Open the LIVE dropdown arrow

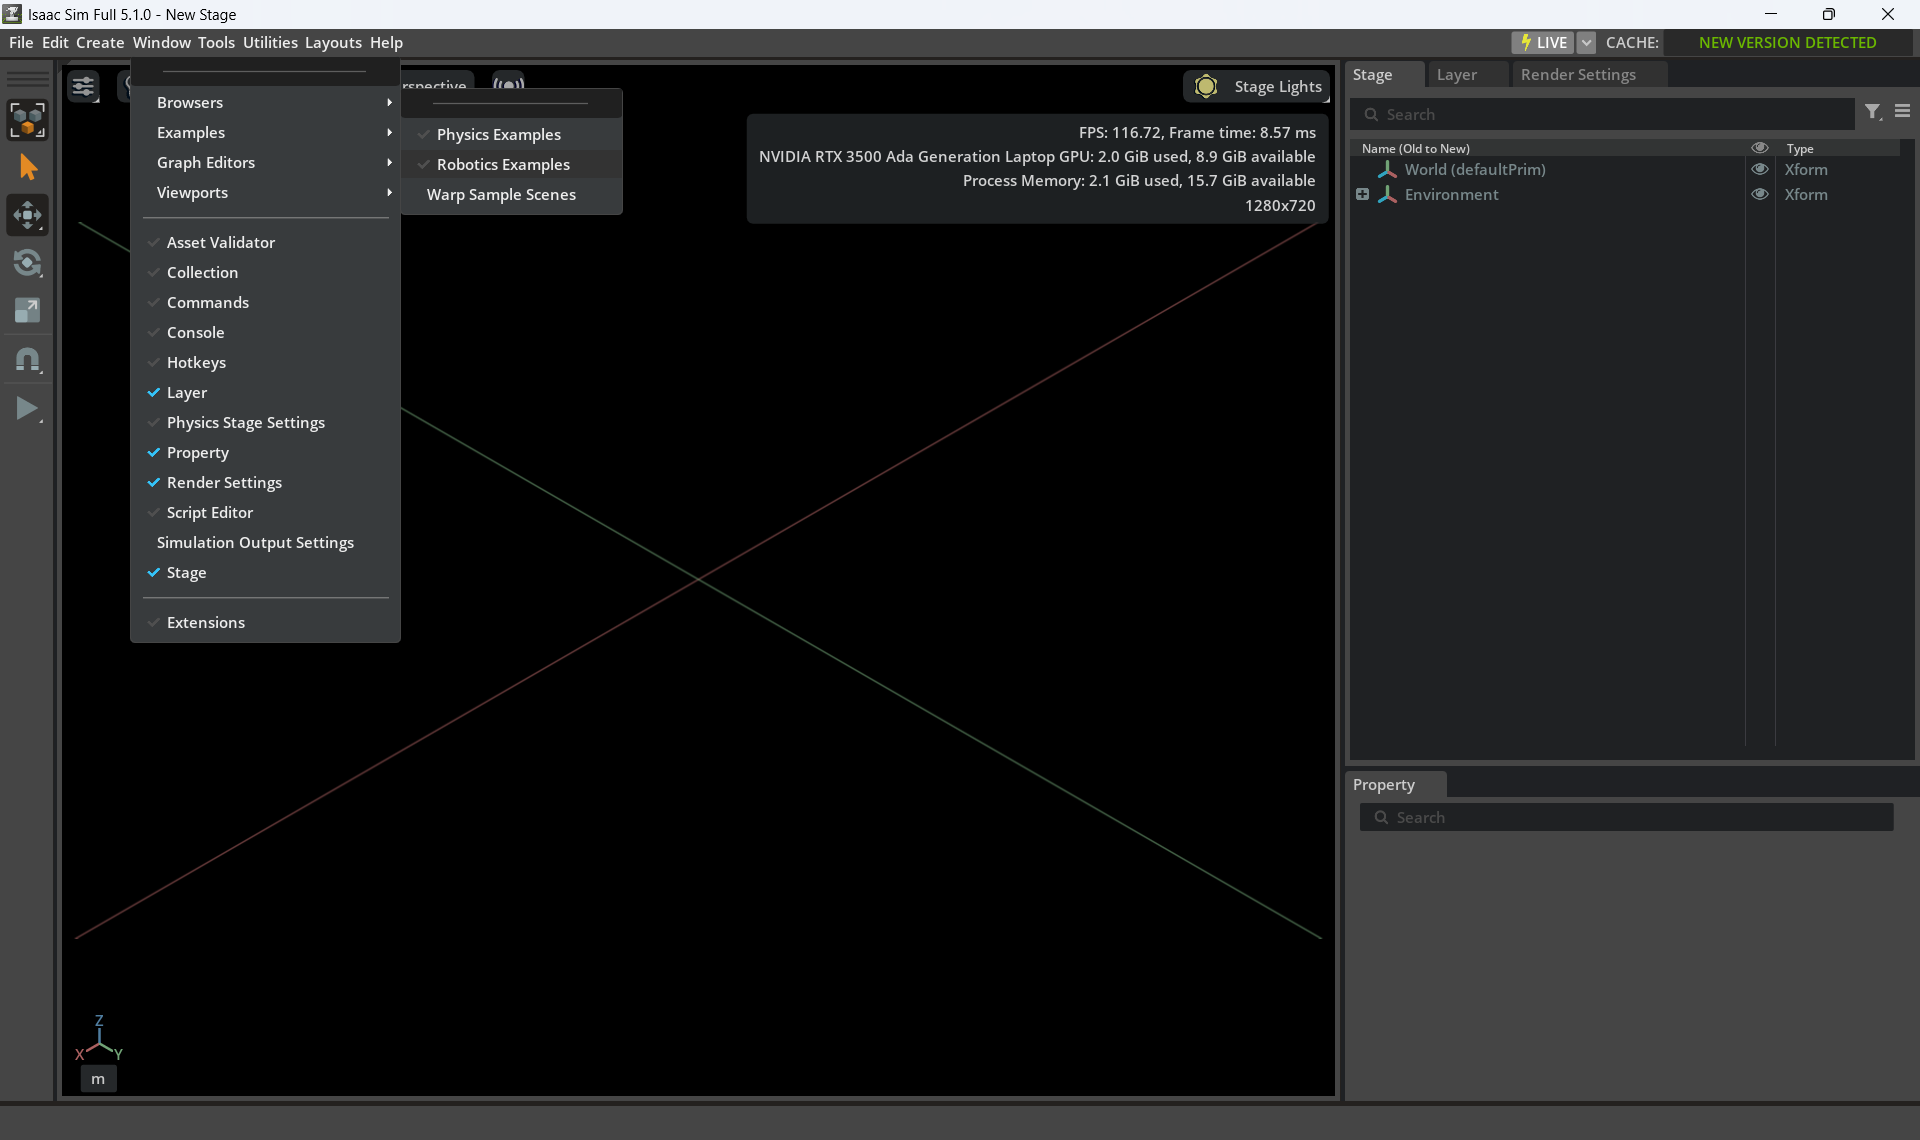1586,43
